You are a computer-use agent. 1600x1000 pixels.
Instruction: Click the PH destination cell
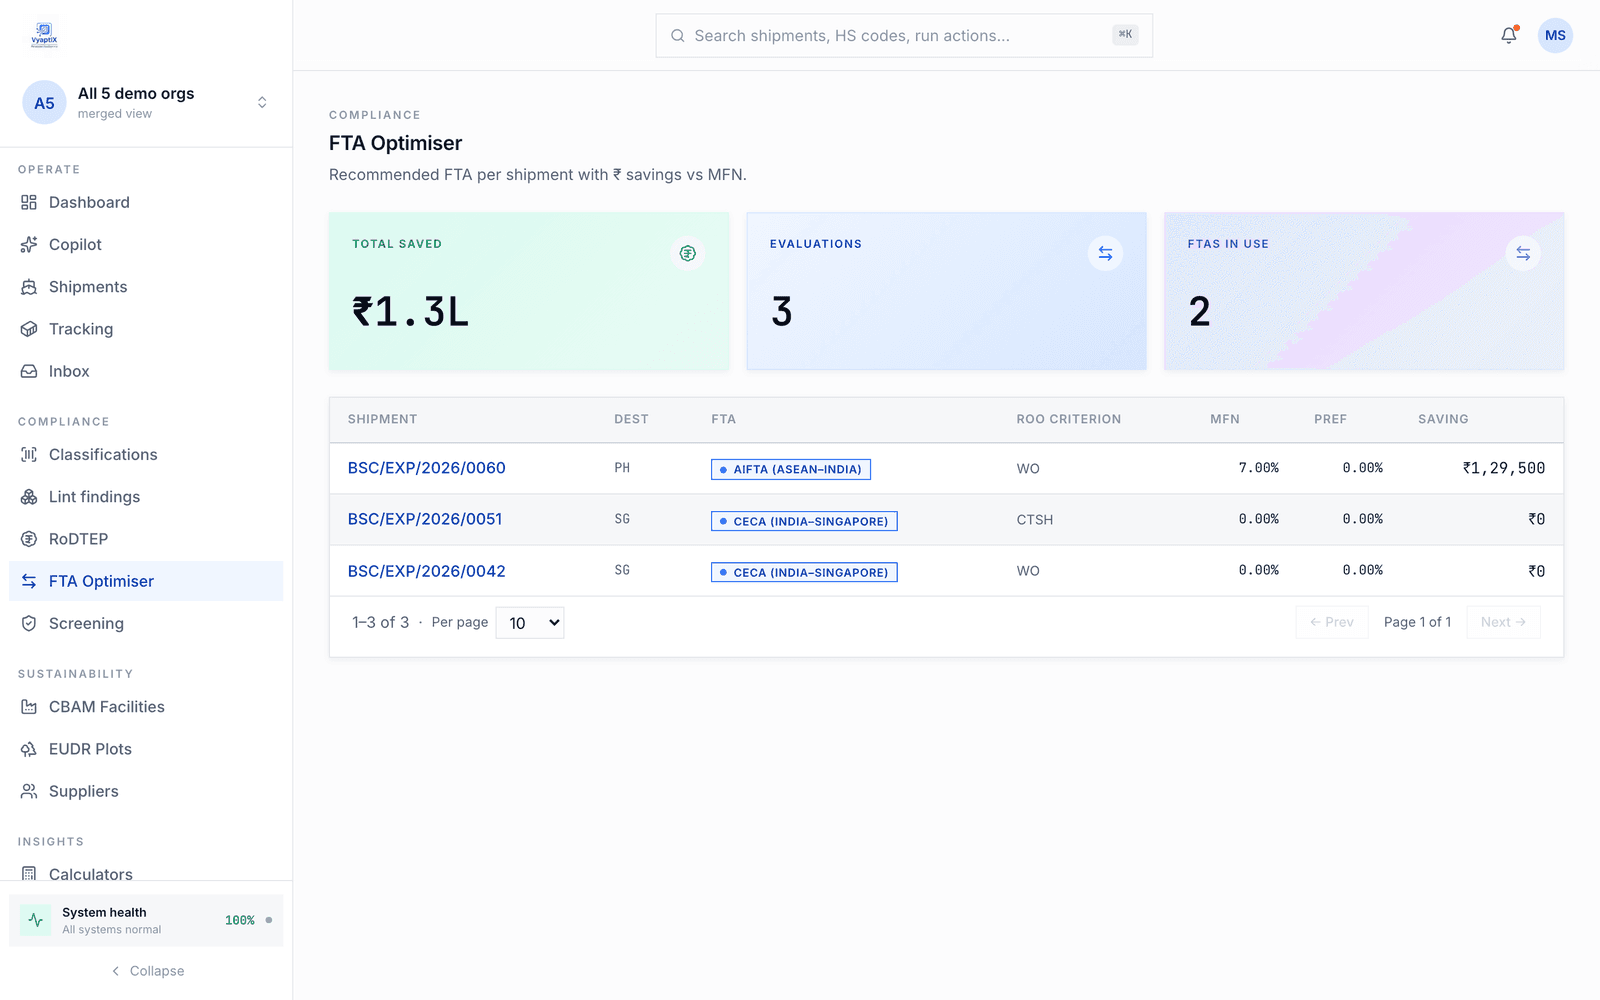coord(622,468)
